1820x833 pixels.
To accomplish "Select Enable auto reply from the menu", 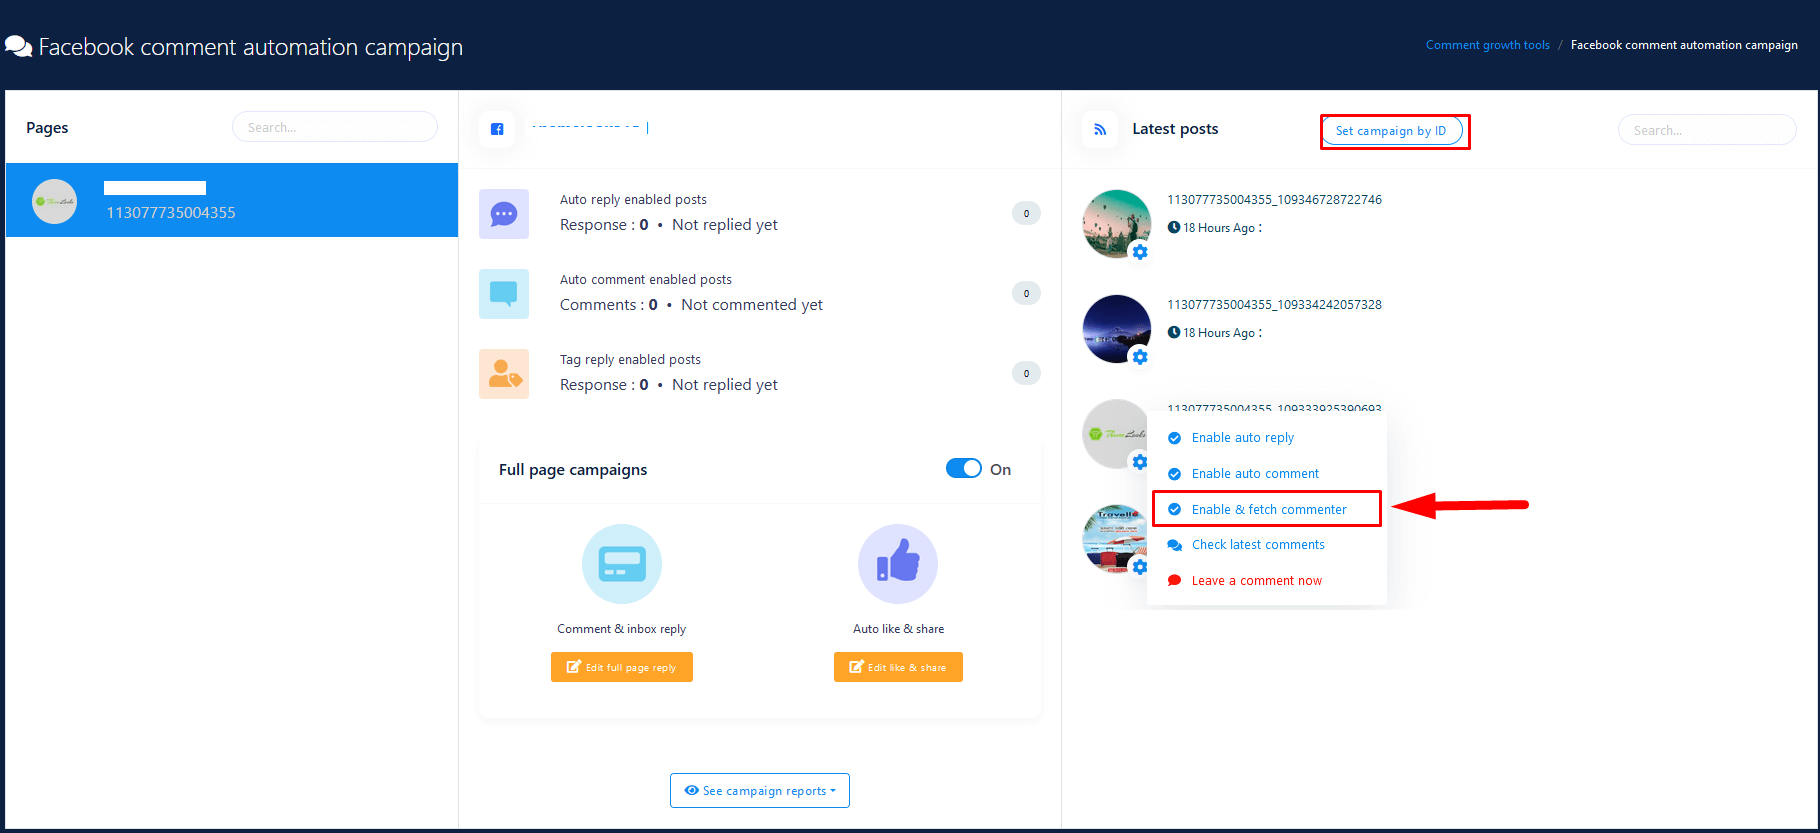I will 1242,438.
